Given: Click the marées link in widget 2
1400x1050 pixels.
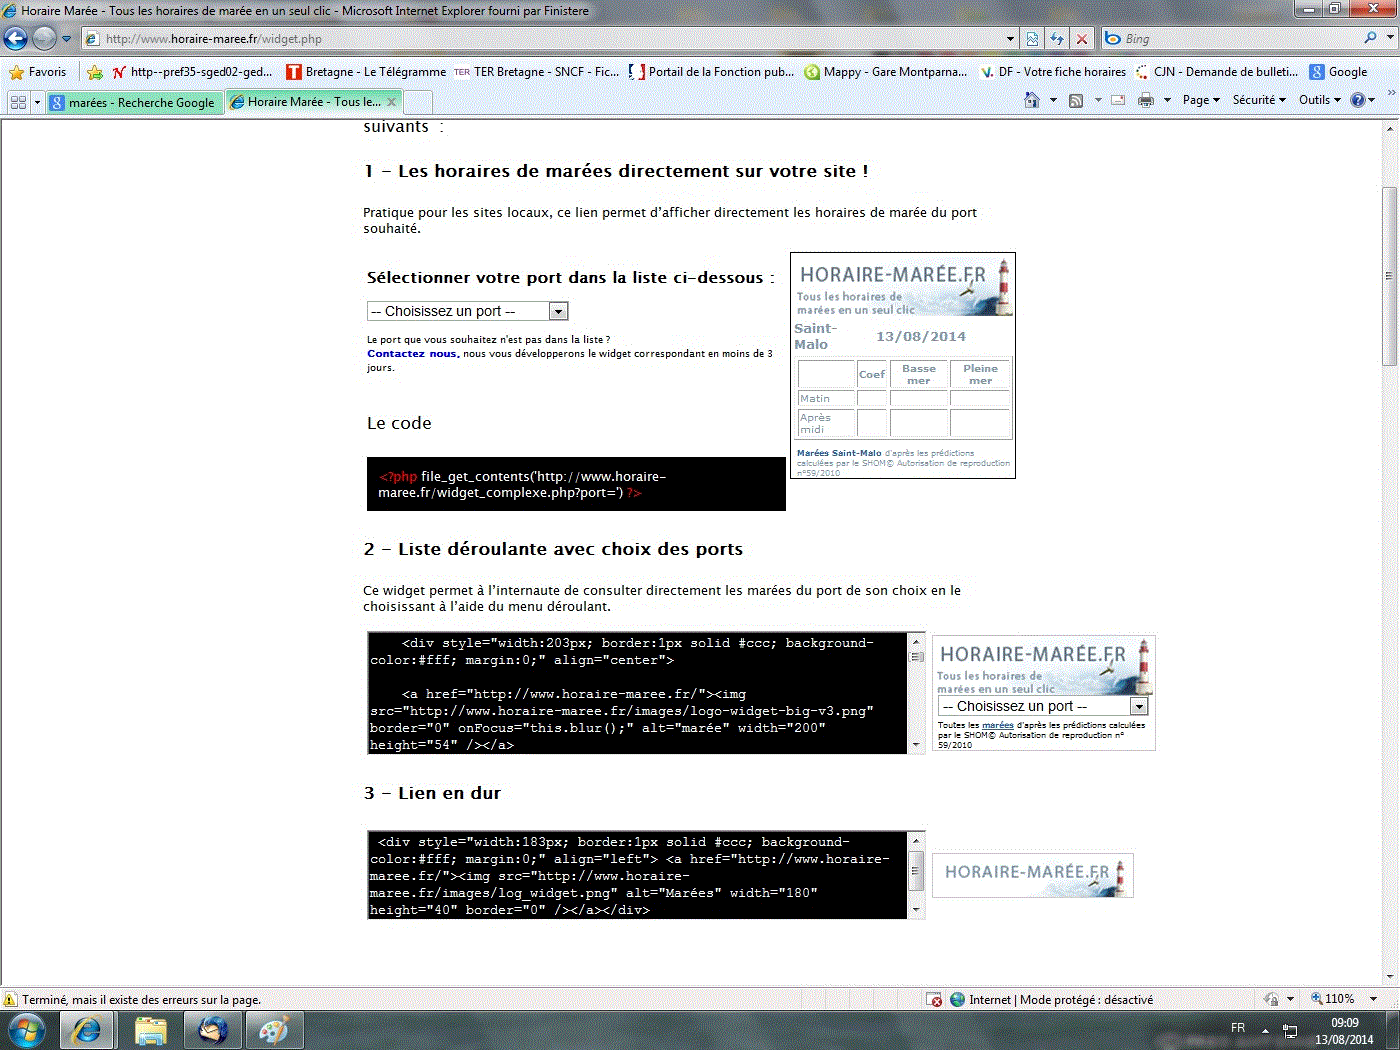Looking at the screenshot, I should click(998, 725).
